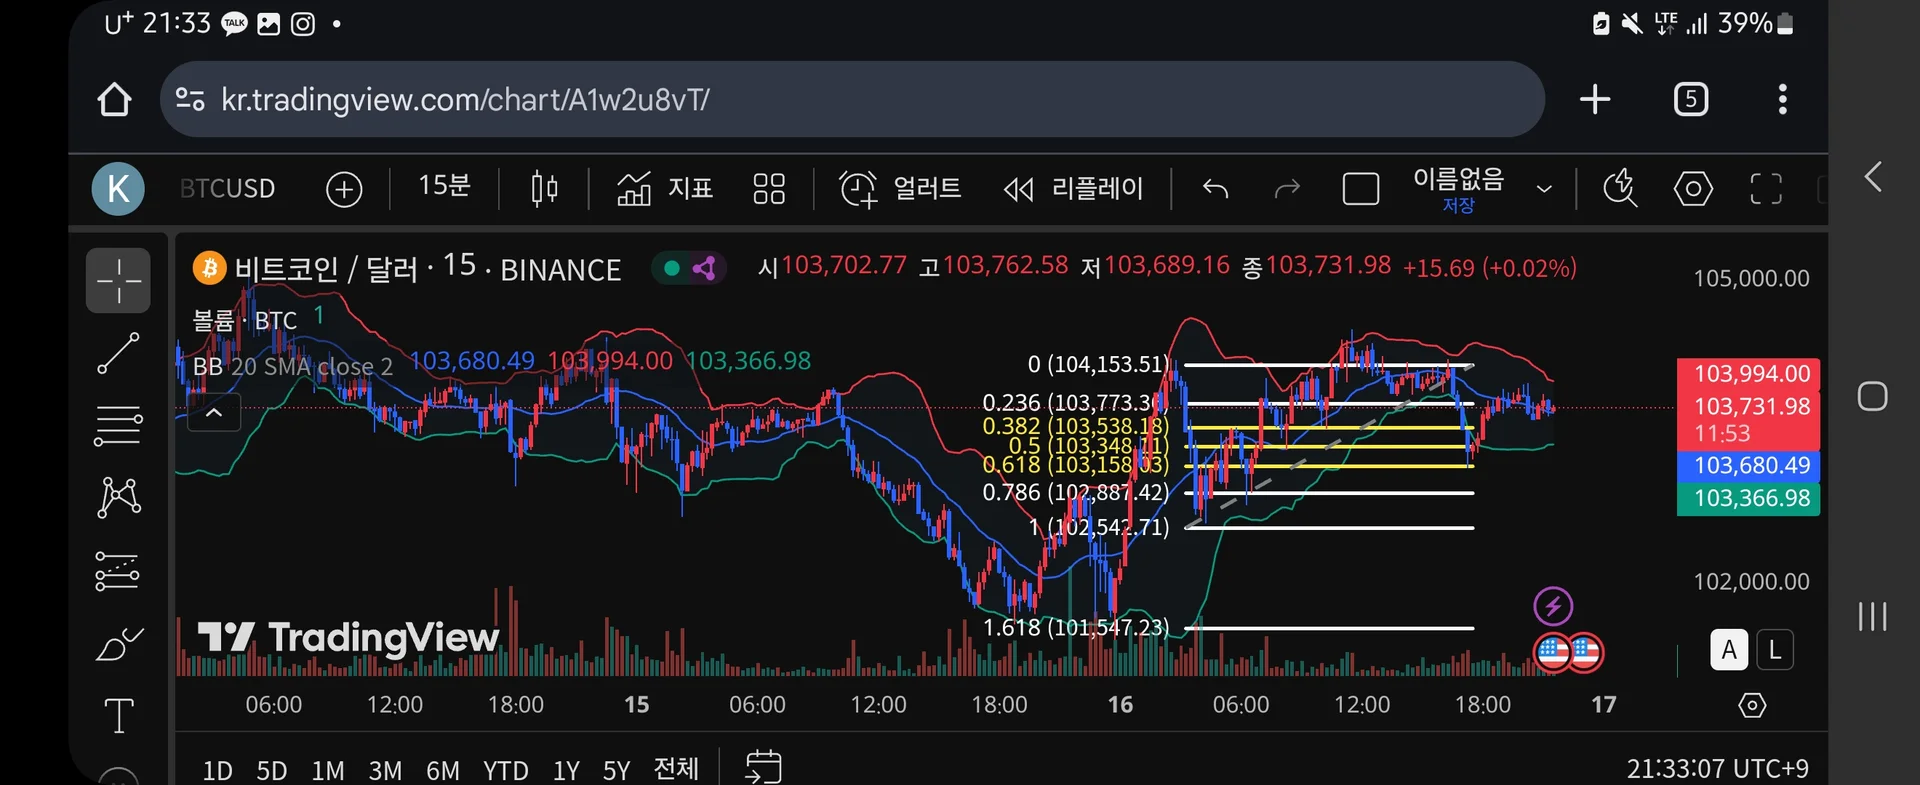Select the crosshair cursor tool
1920x785 pixels.
coord(118,281)
